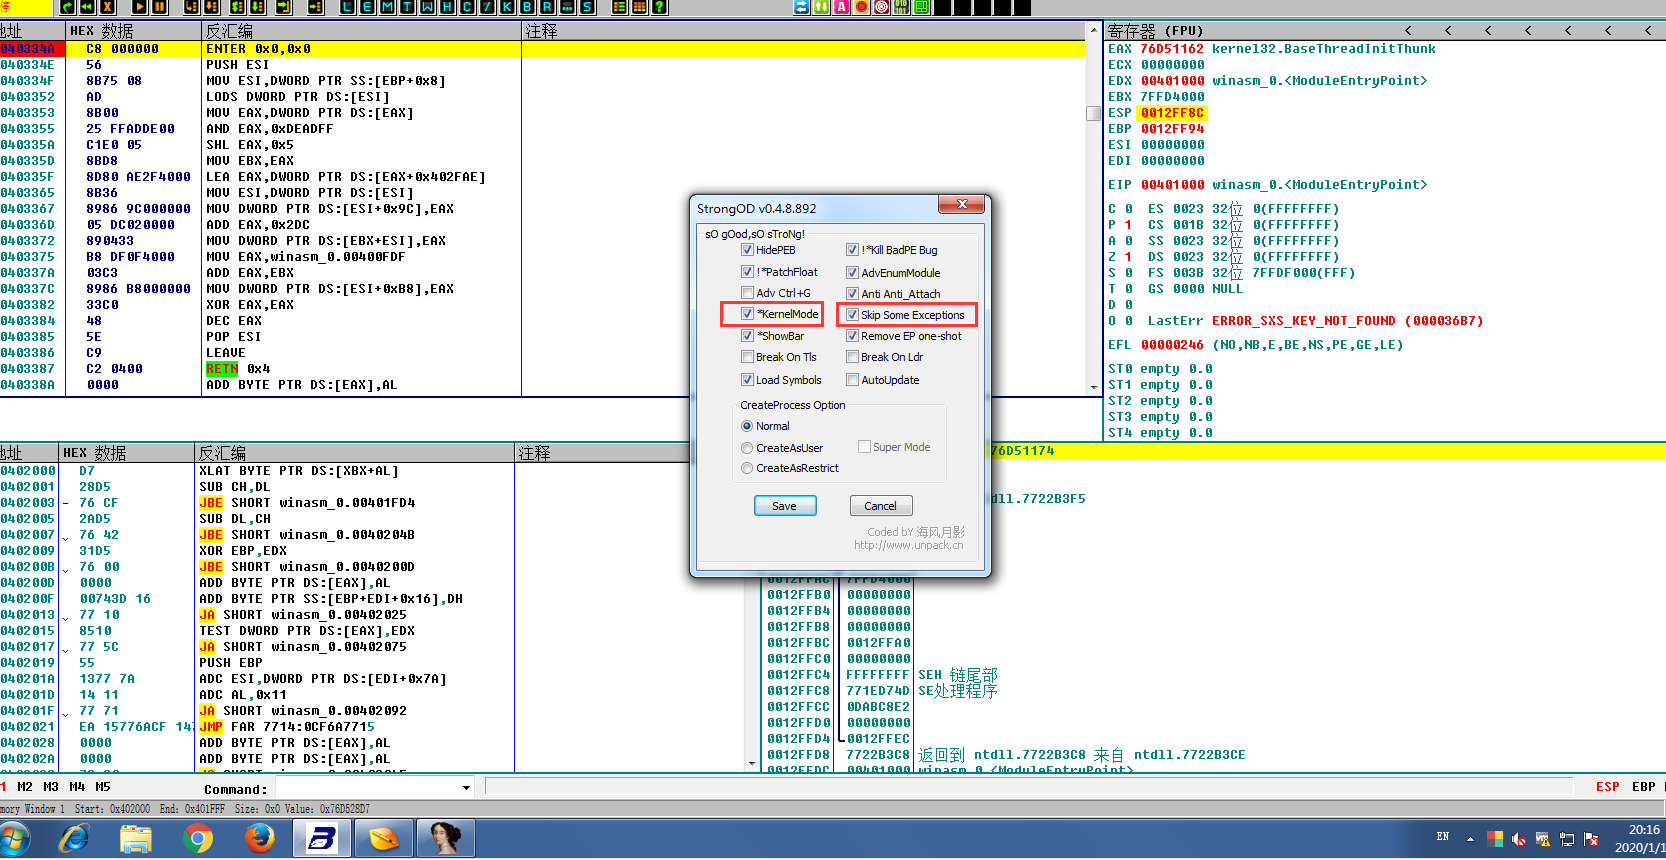Switch to memory tab M3

pos(51,787)
